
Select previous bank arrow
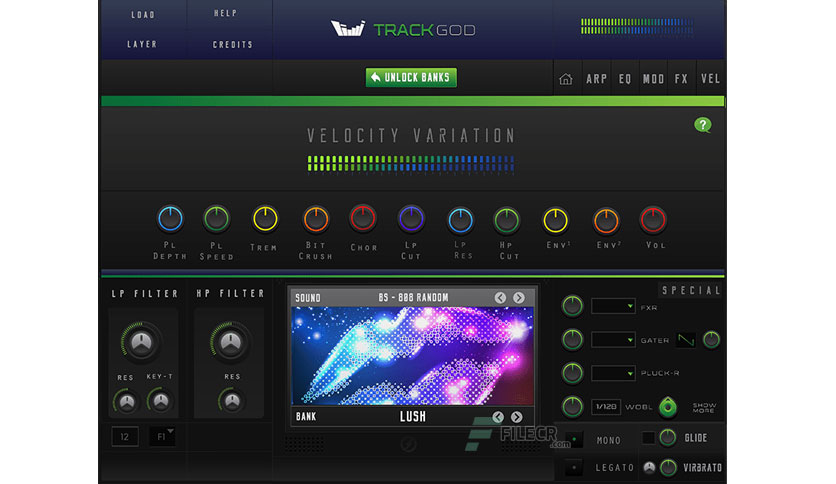tap(498, 417)
